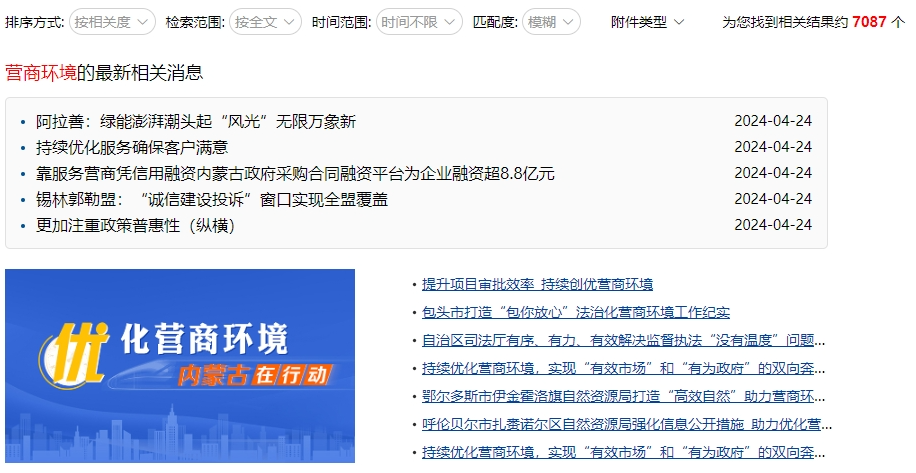916x473 pixels.
Task: Click the red 营商环境 keyword in heading
Action: (41, 72)
